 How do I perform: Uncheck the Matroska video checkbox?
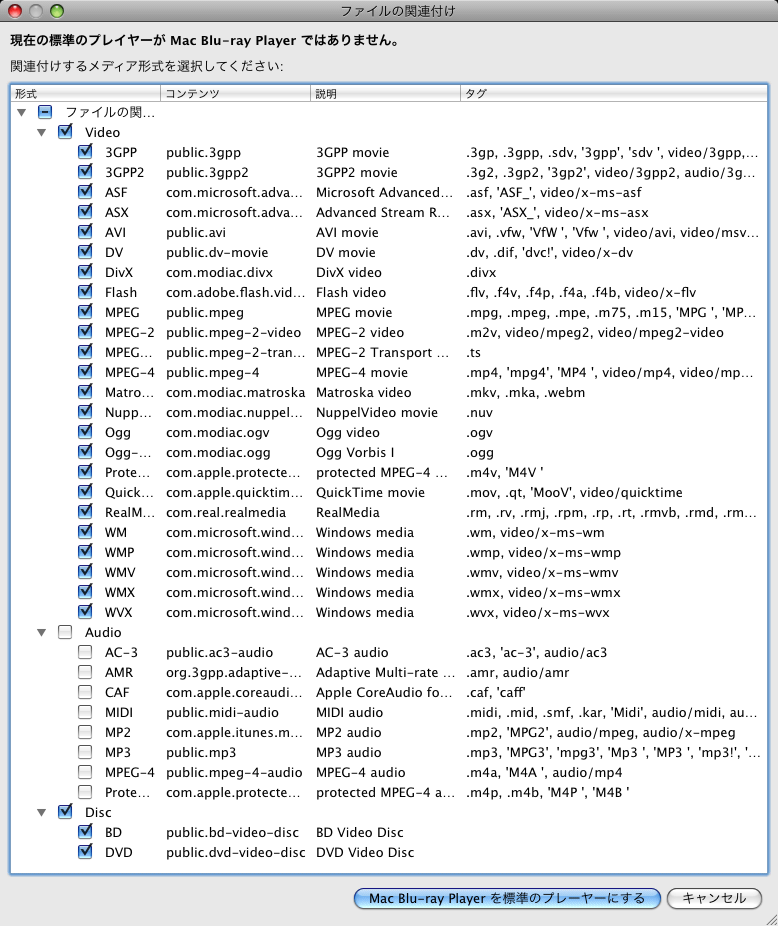85,392
